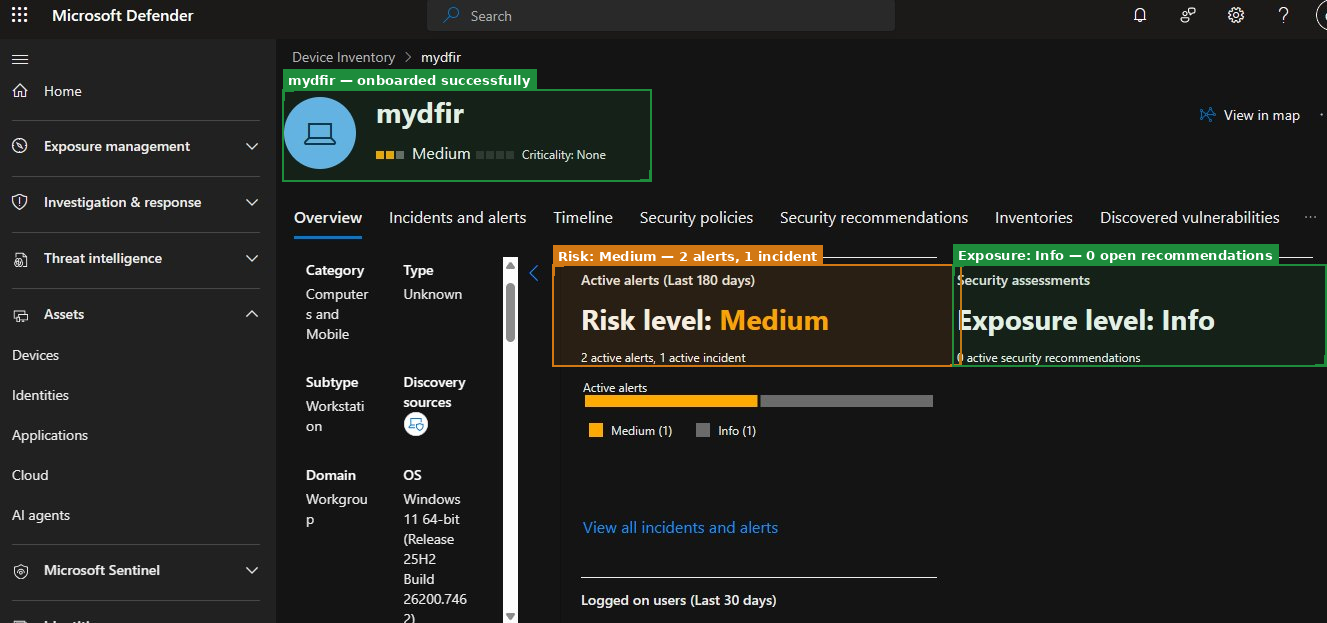This screenshot has width=1327, height=623.
Task: Click the hamburger navigation menu icon
Action: point(20,58)
